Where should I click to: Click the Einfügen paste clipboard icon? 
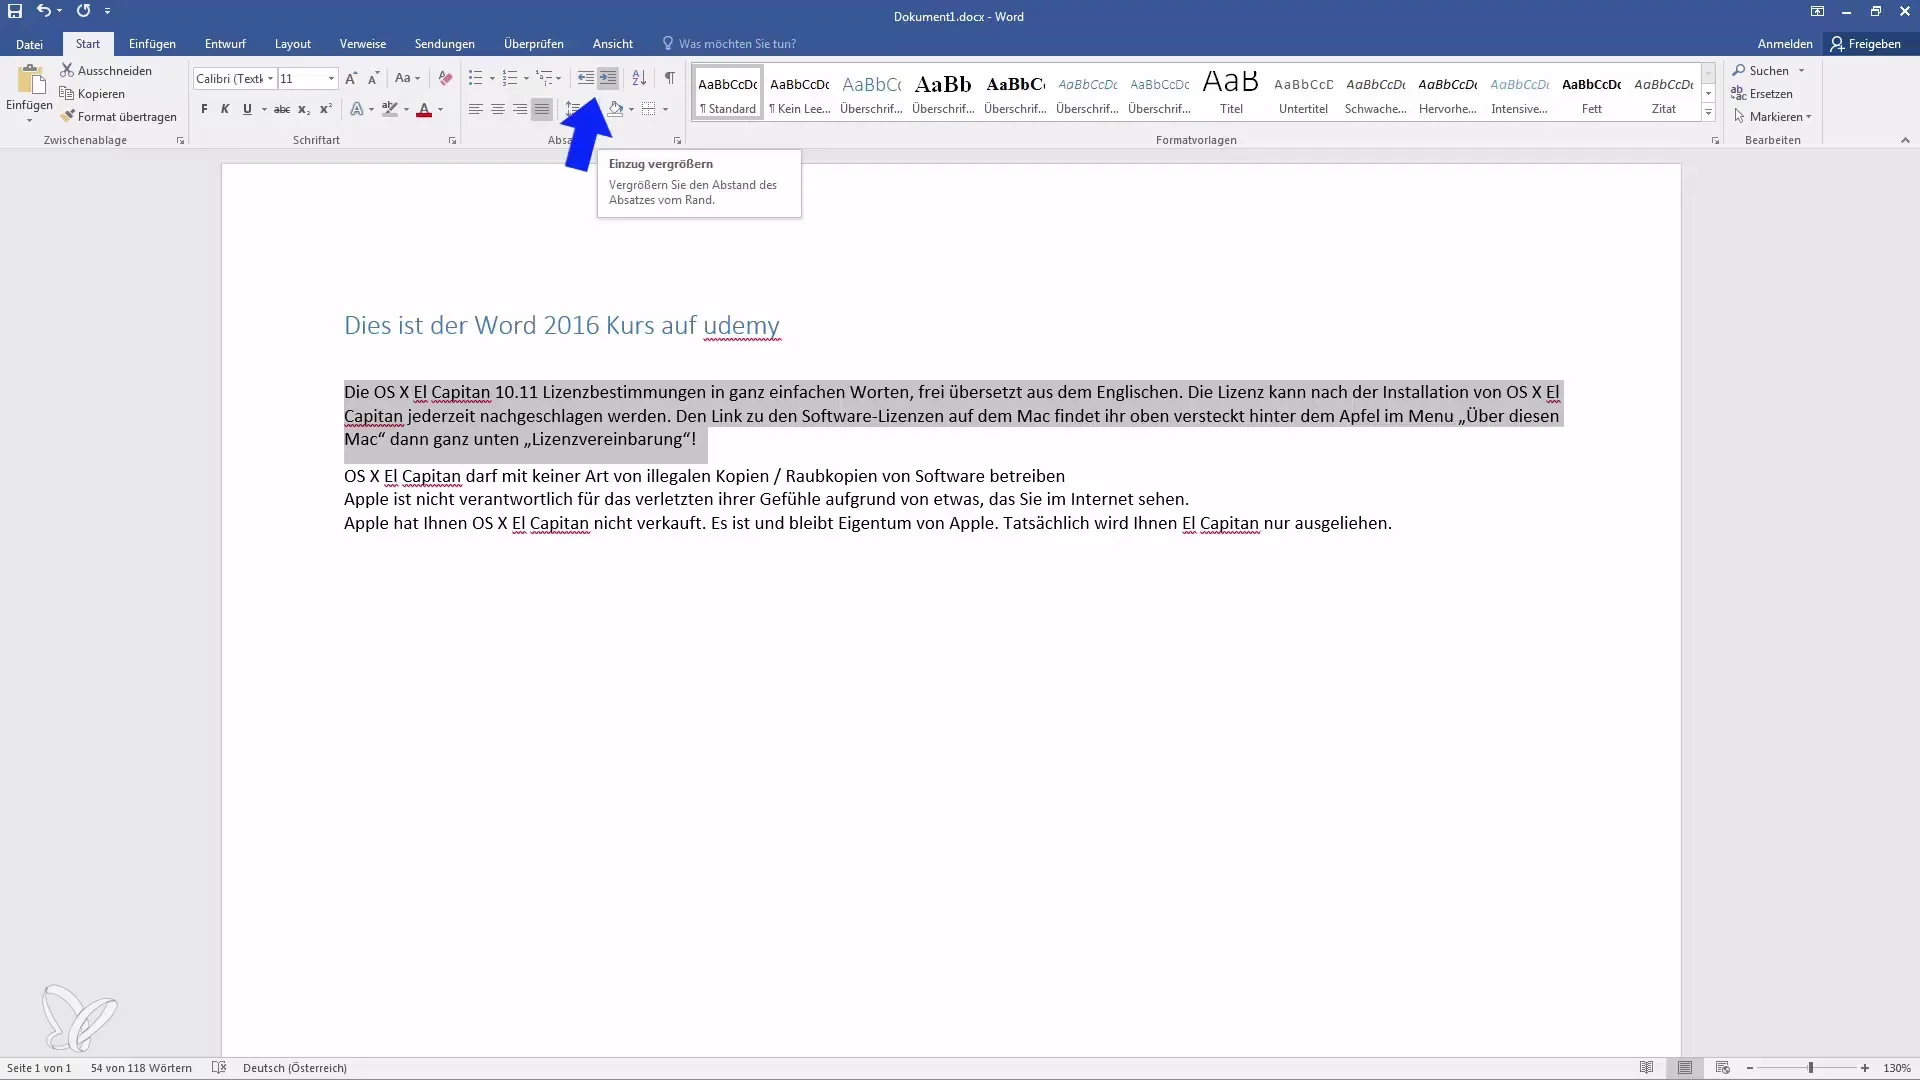coord(30,80)
